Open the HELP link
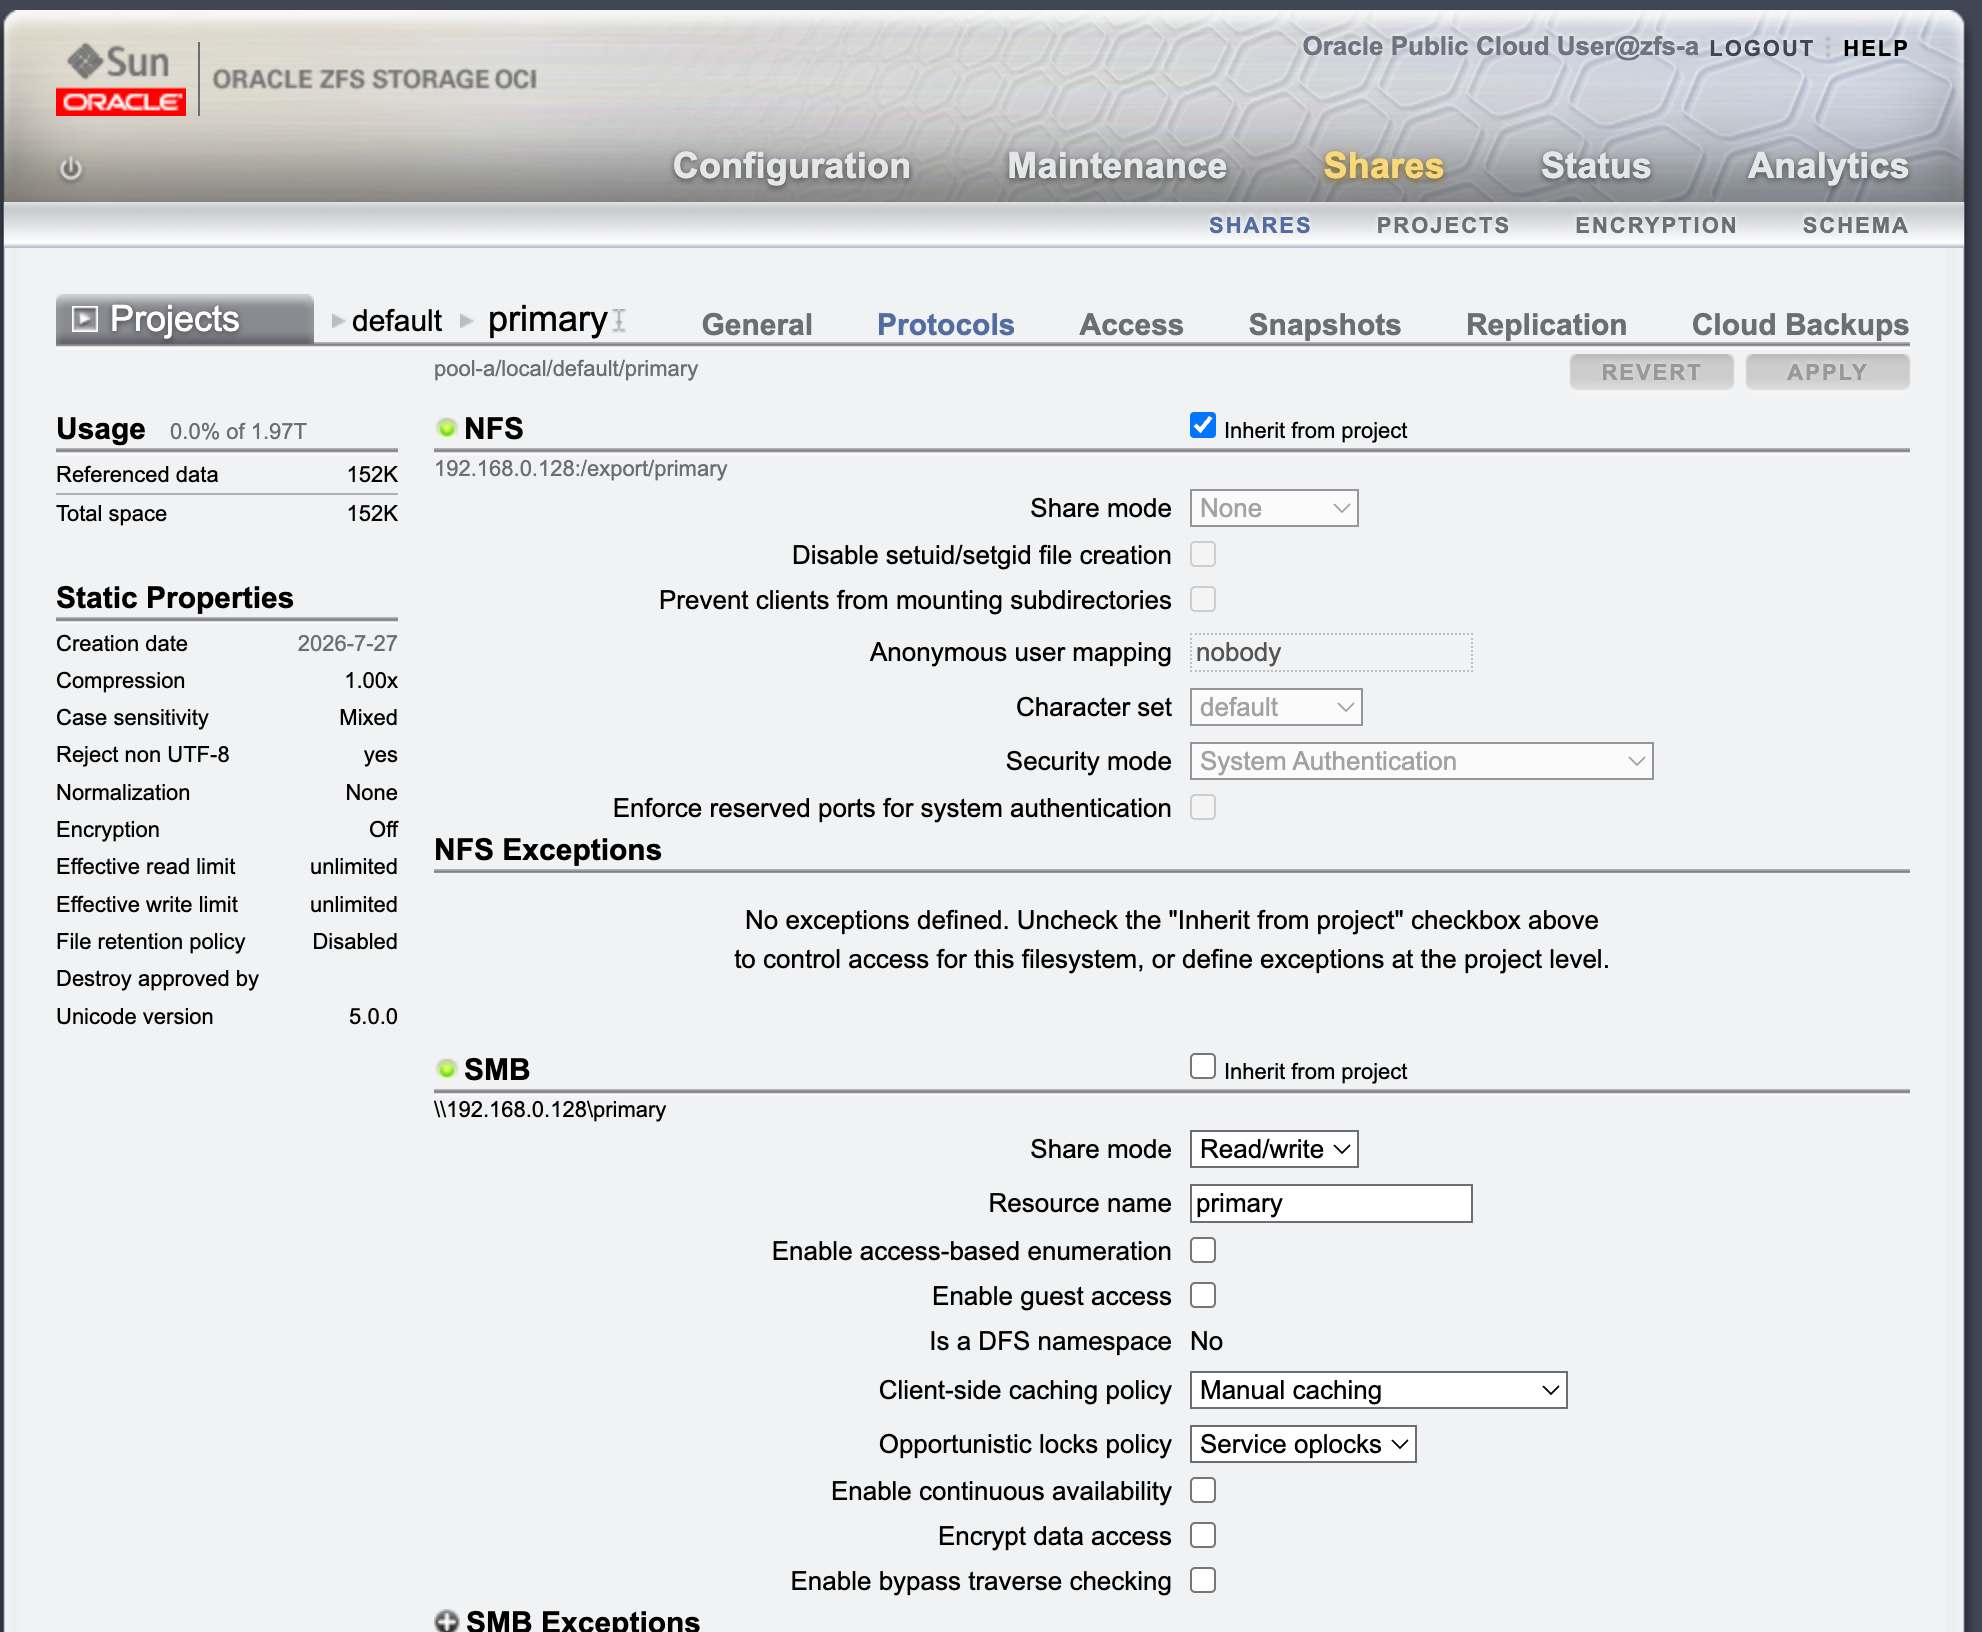1982x1632 pixels. [1875, 48]
